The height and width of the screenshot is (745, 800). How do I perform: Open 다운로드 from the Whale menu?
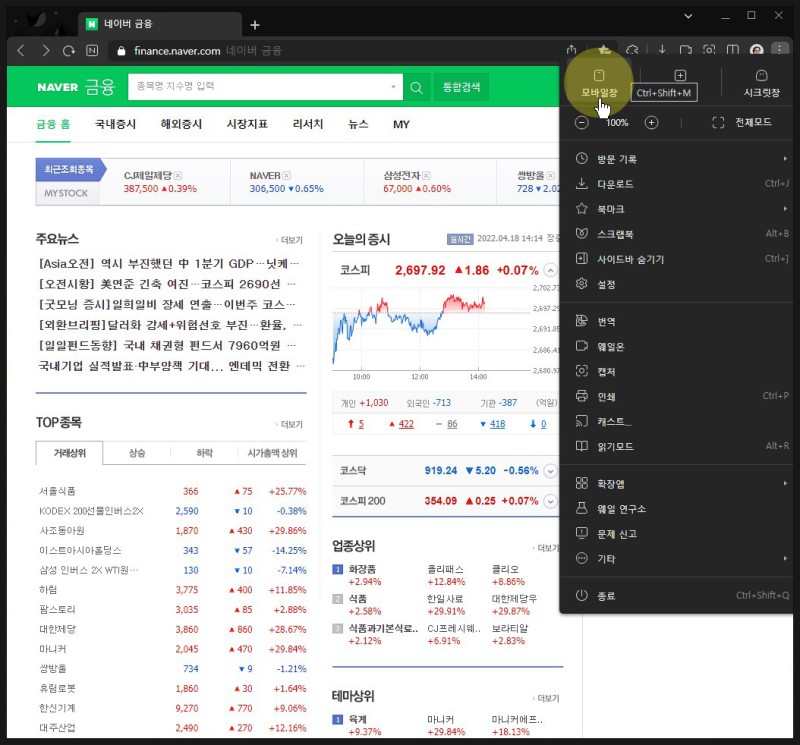point(677,184)
